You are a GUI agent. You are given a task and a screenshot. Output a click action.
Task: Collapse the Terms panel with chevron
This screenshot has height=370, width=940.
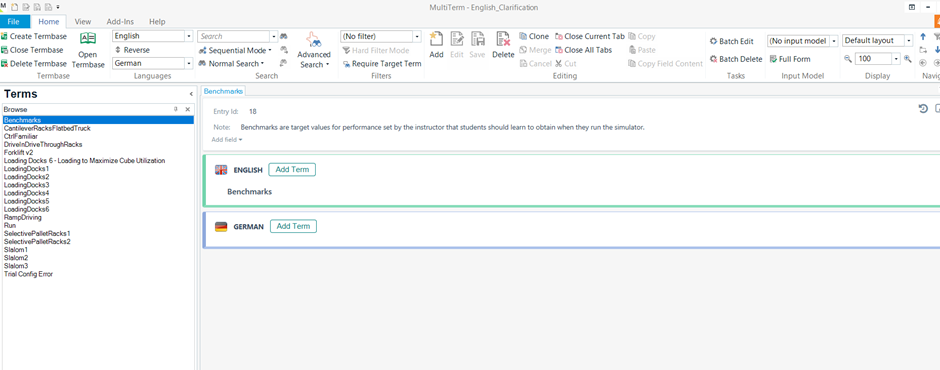pos(191,94)
